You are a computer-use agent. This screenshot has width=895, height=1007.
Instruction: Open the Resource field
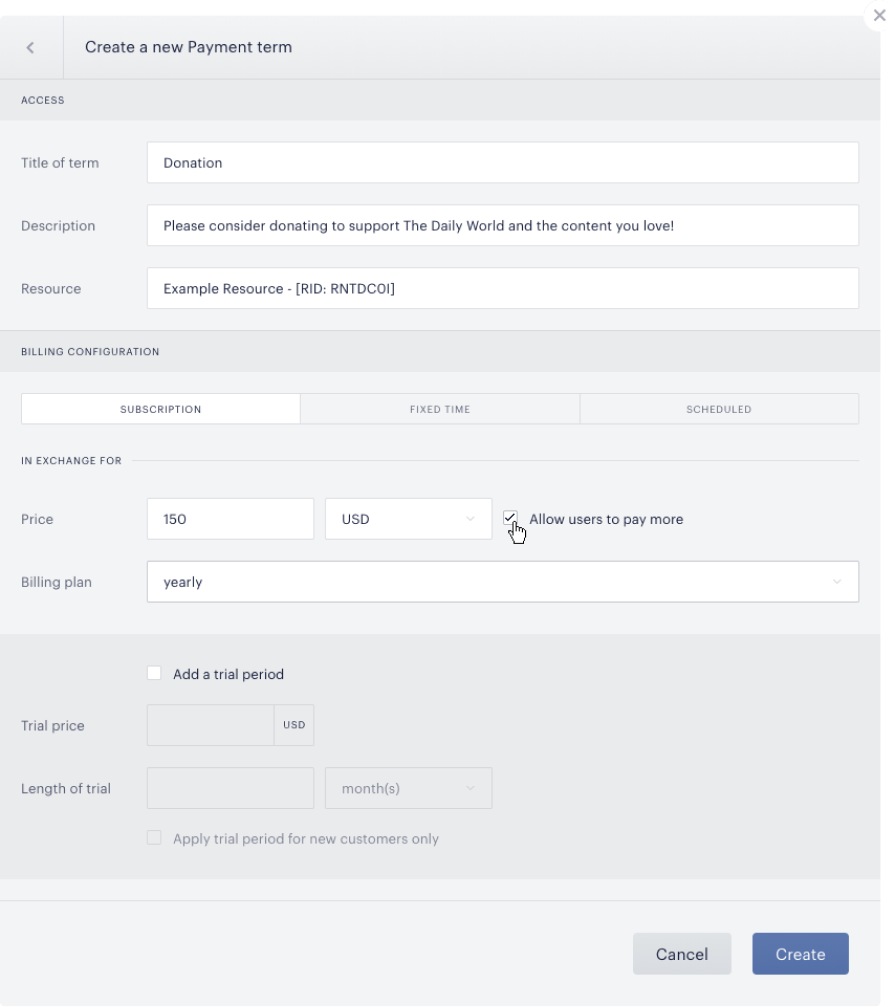503,288
